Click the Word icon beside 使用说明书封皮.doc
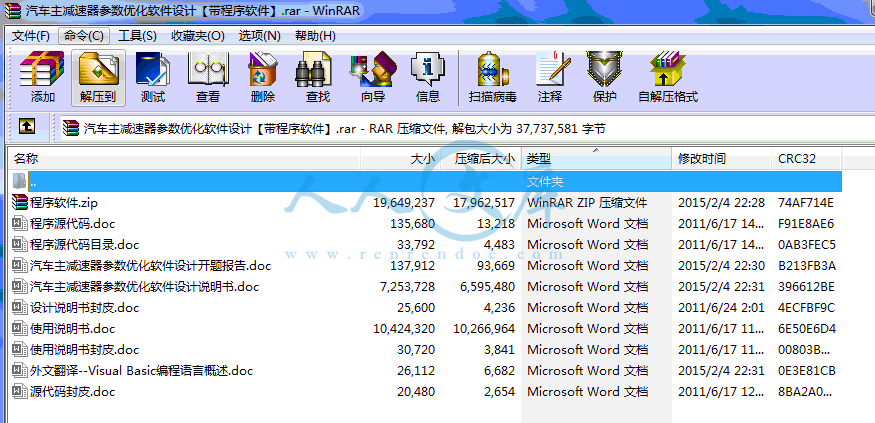 click(x=20, y=350)
